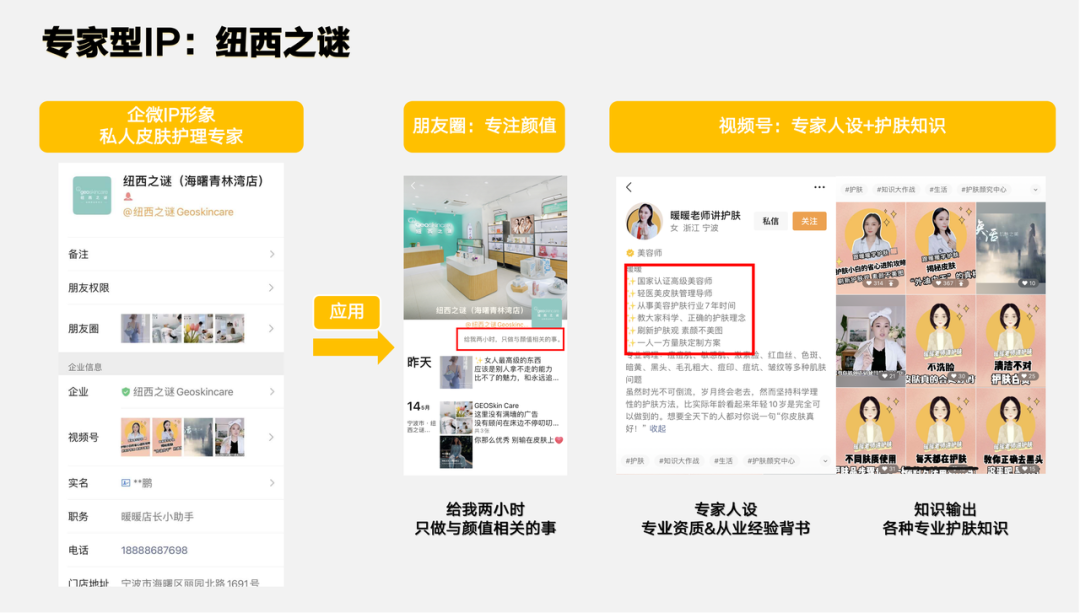Viewport: 1080px width, 613px height.
Task: Click the GEOSkin Care post title
Action: click(497, 406)
